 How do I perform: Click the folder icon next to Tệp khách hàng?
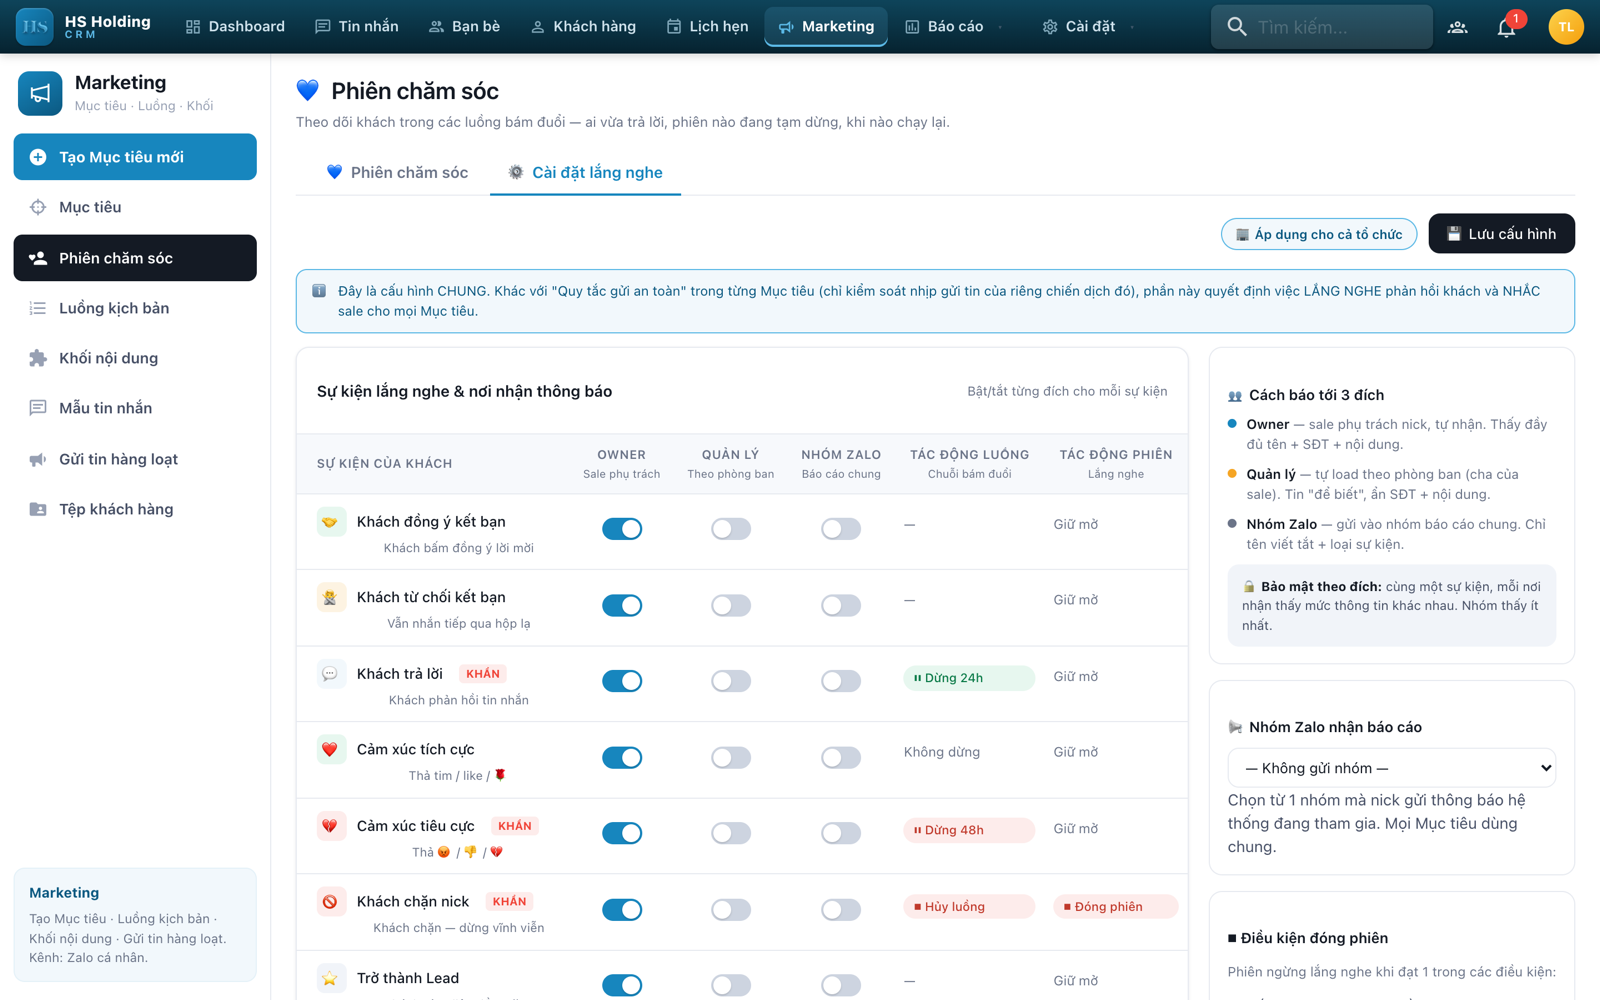38,509
